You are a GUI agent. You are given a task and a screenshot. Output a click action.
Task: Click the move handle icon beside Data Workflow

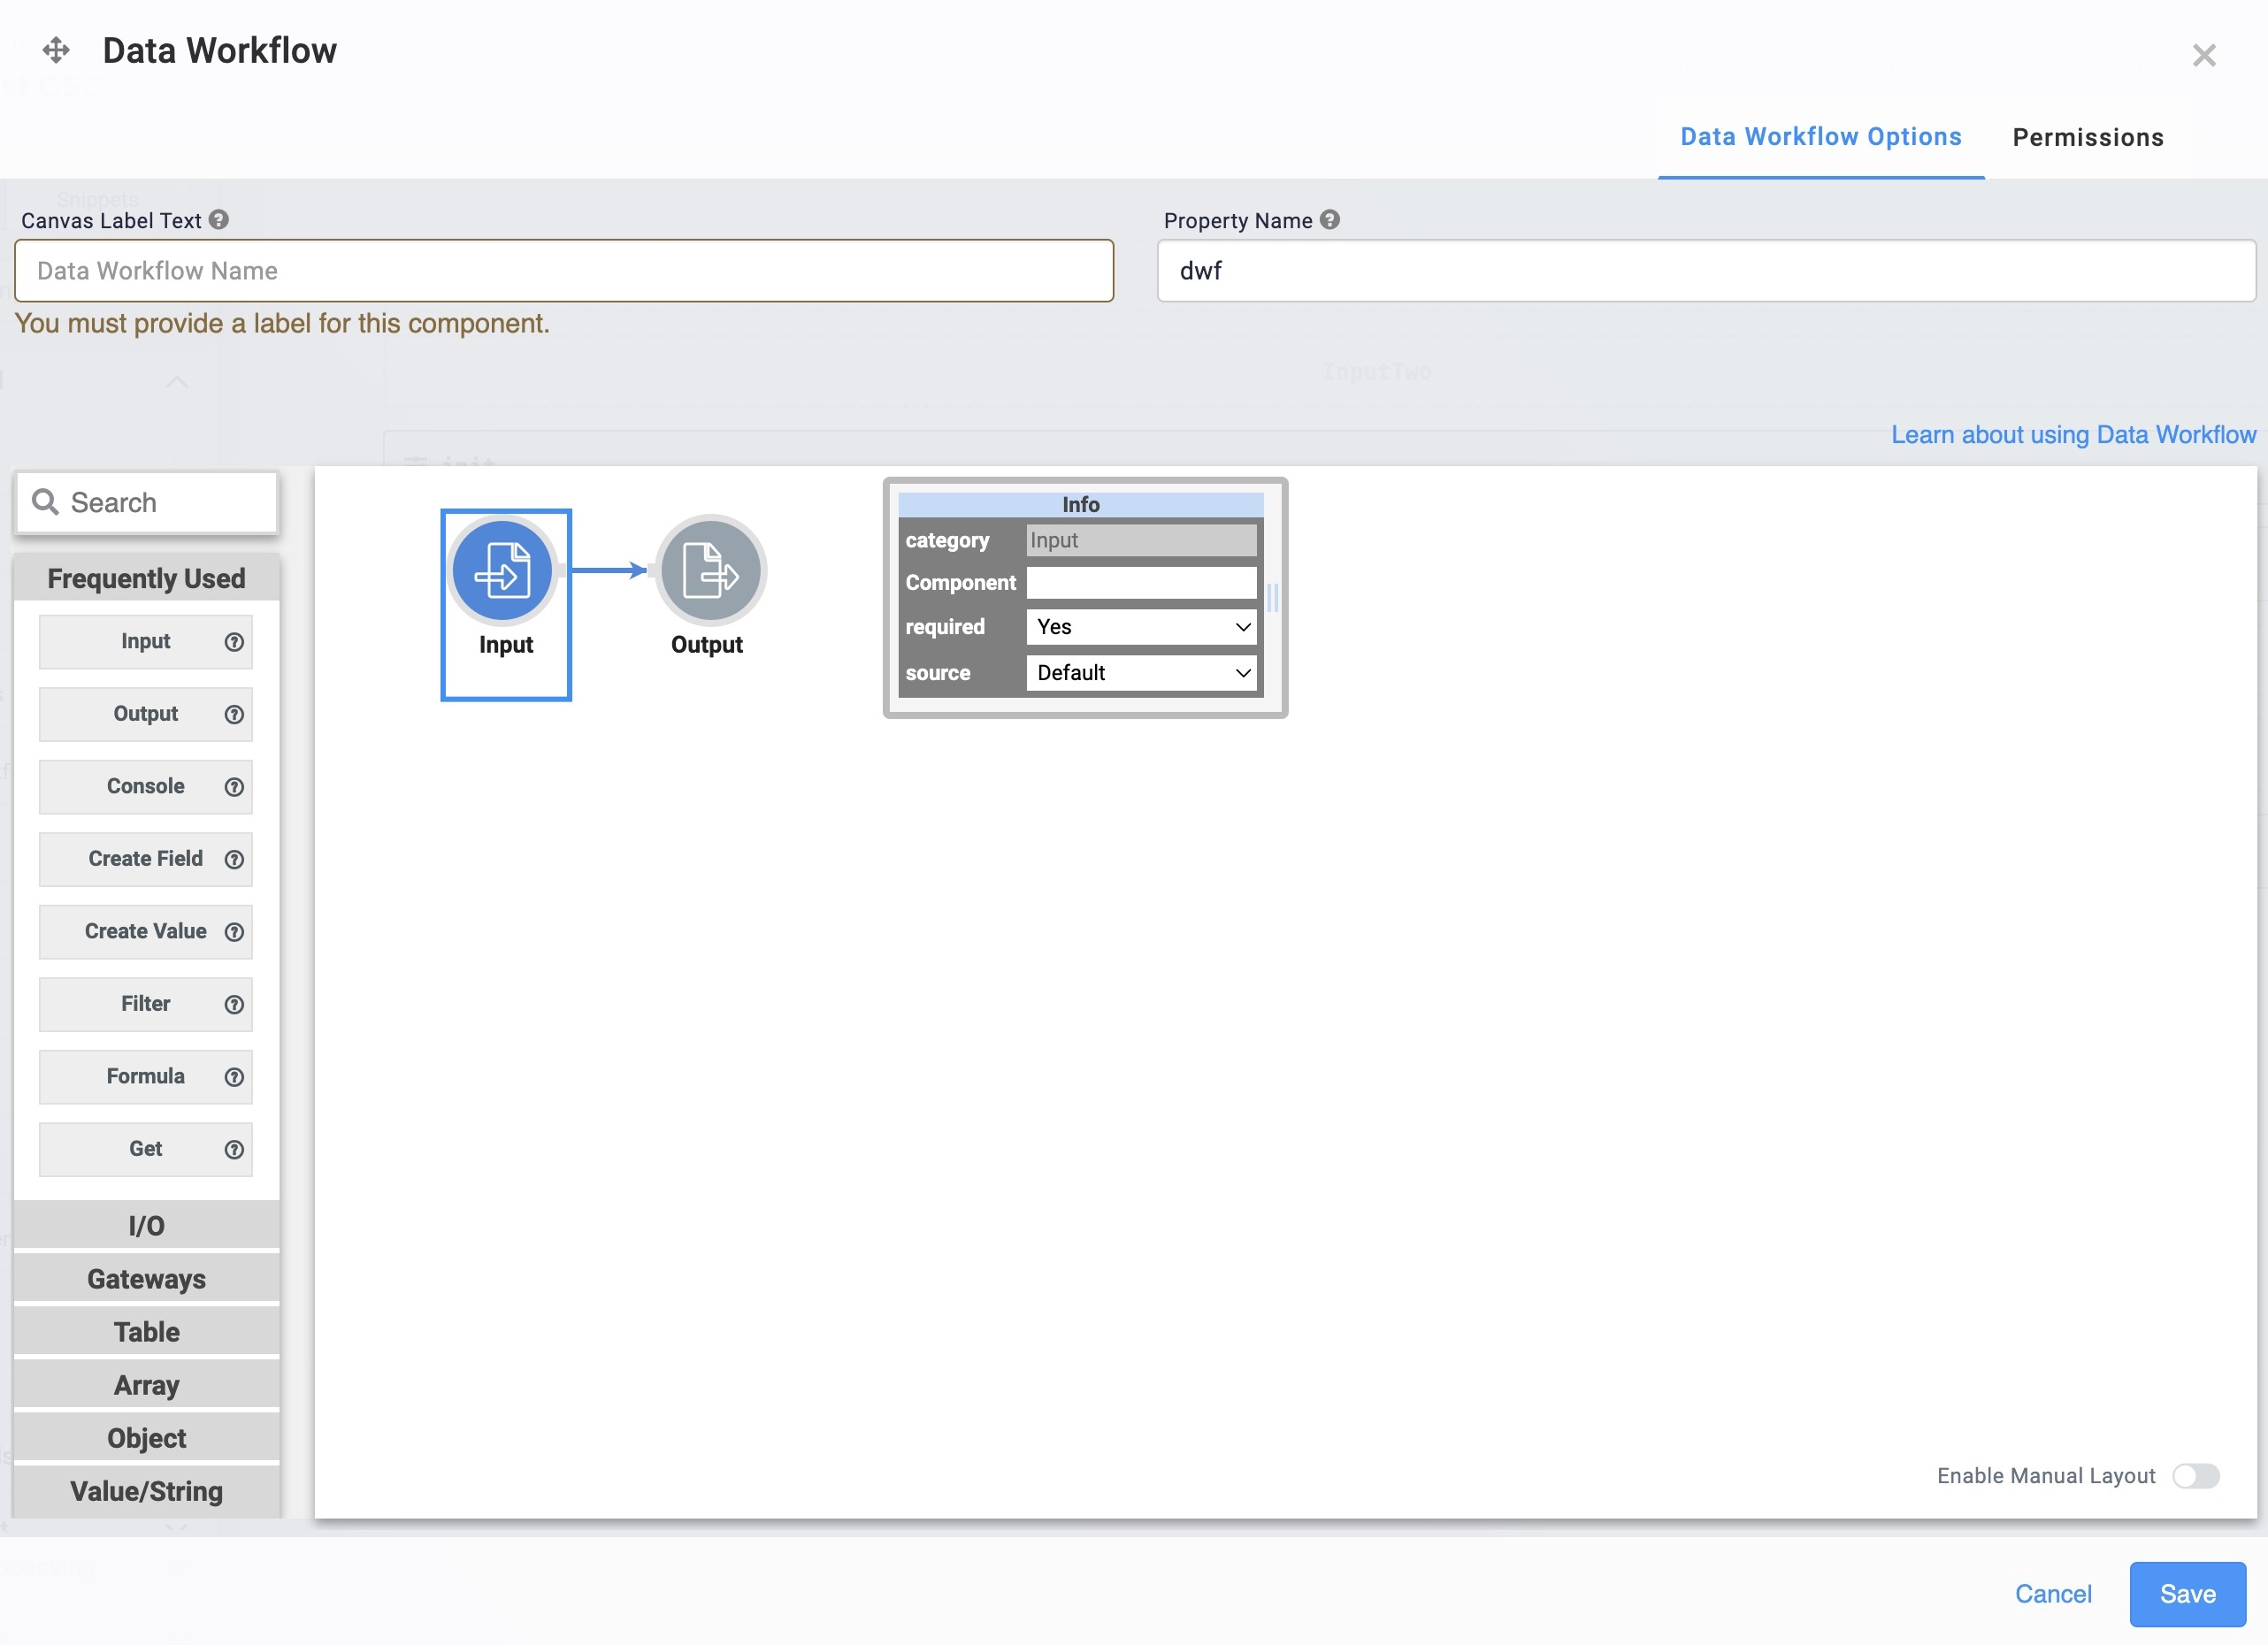coord(56,49)
